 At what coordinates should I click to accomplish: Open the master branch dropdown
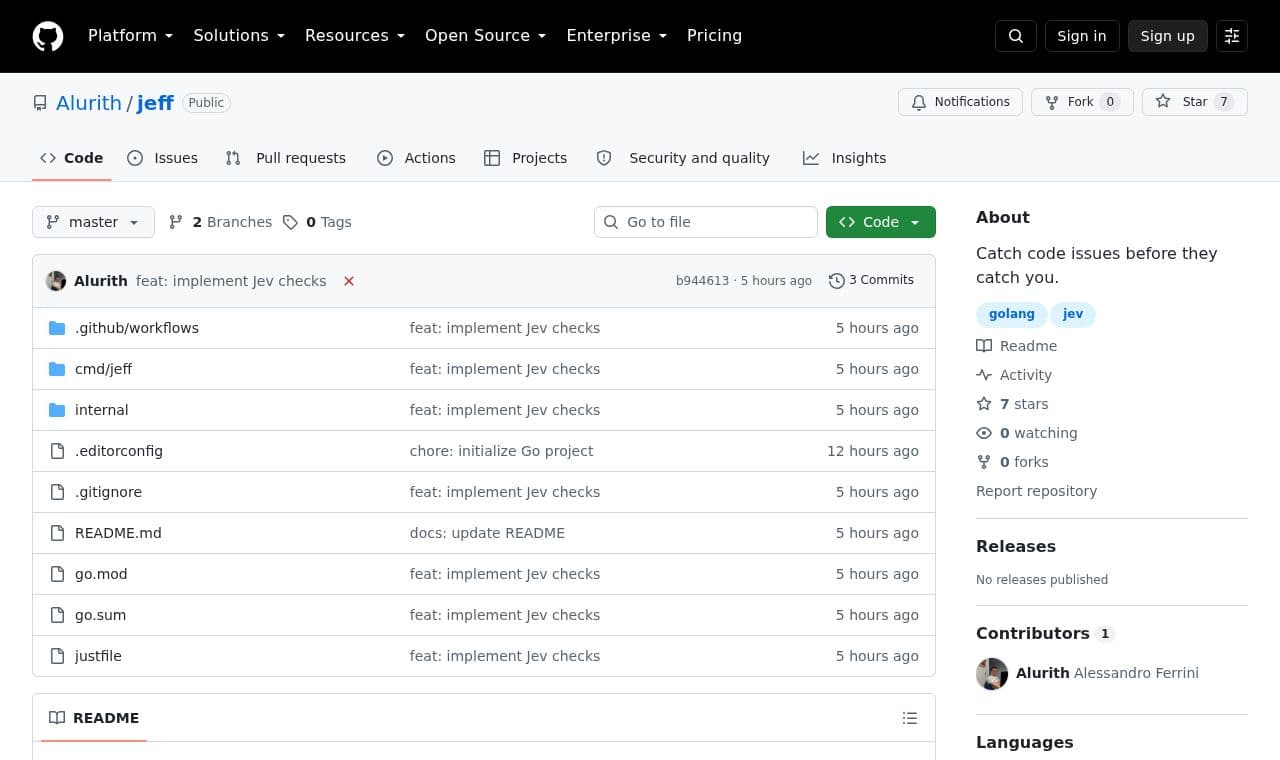click(93, 222)
